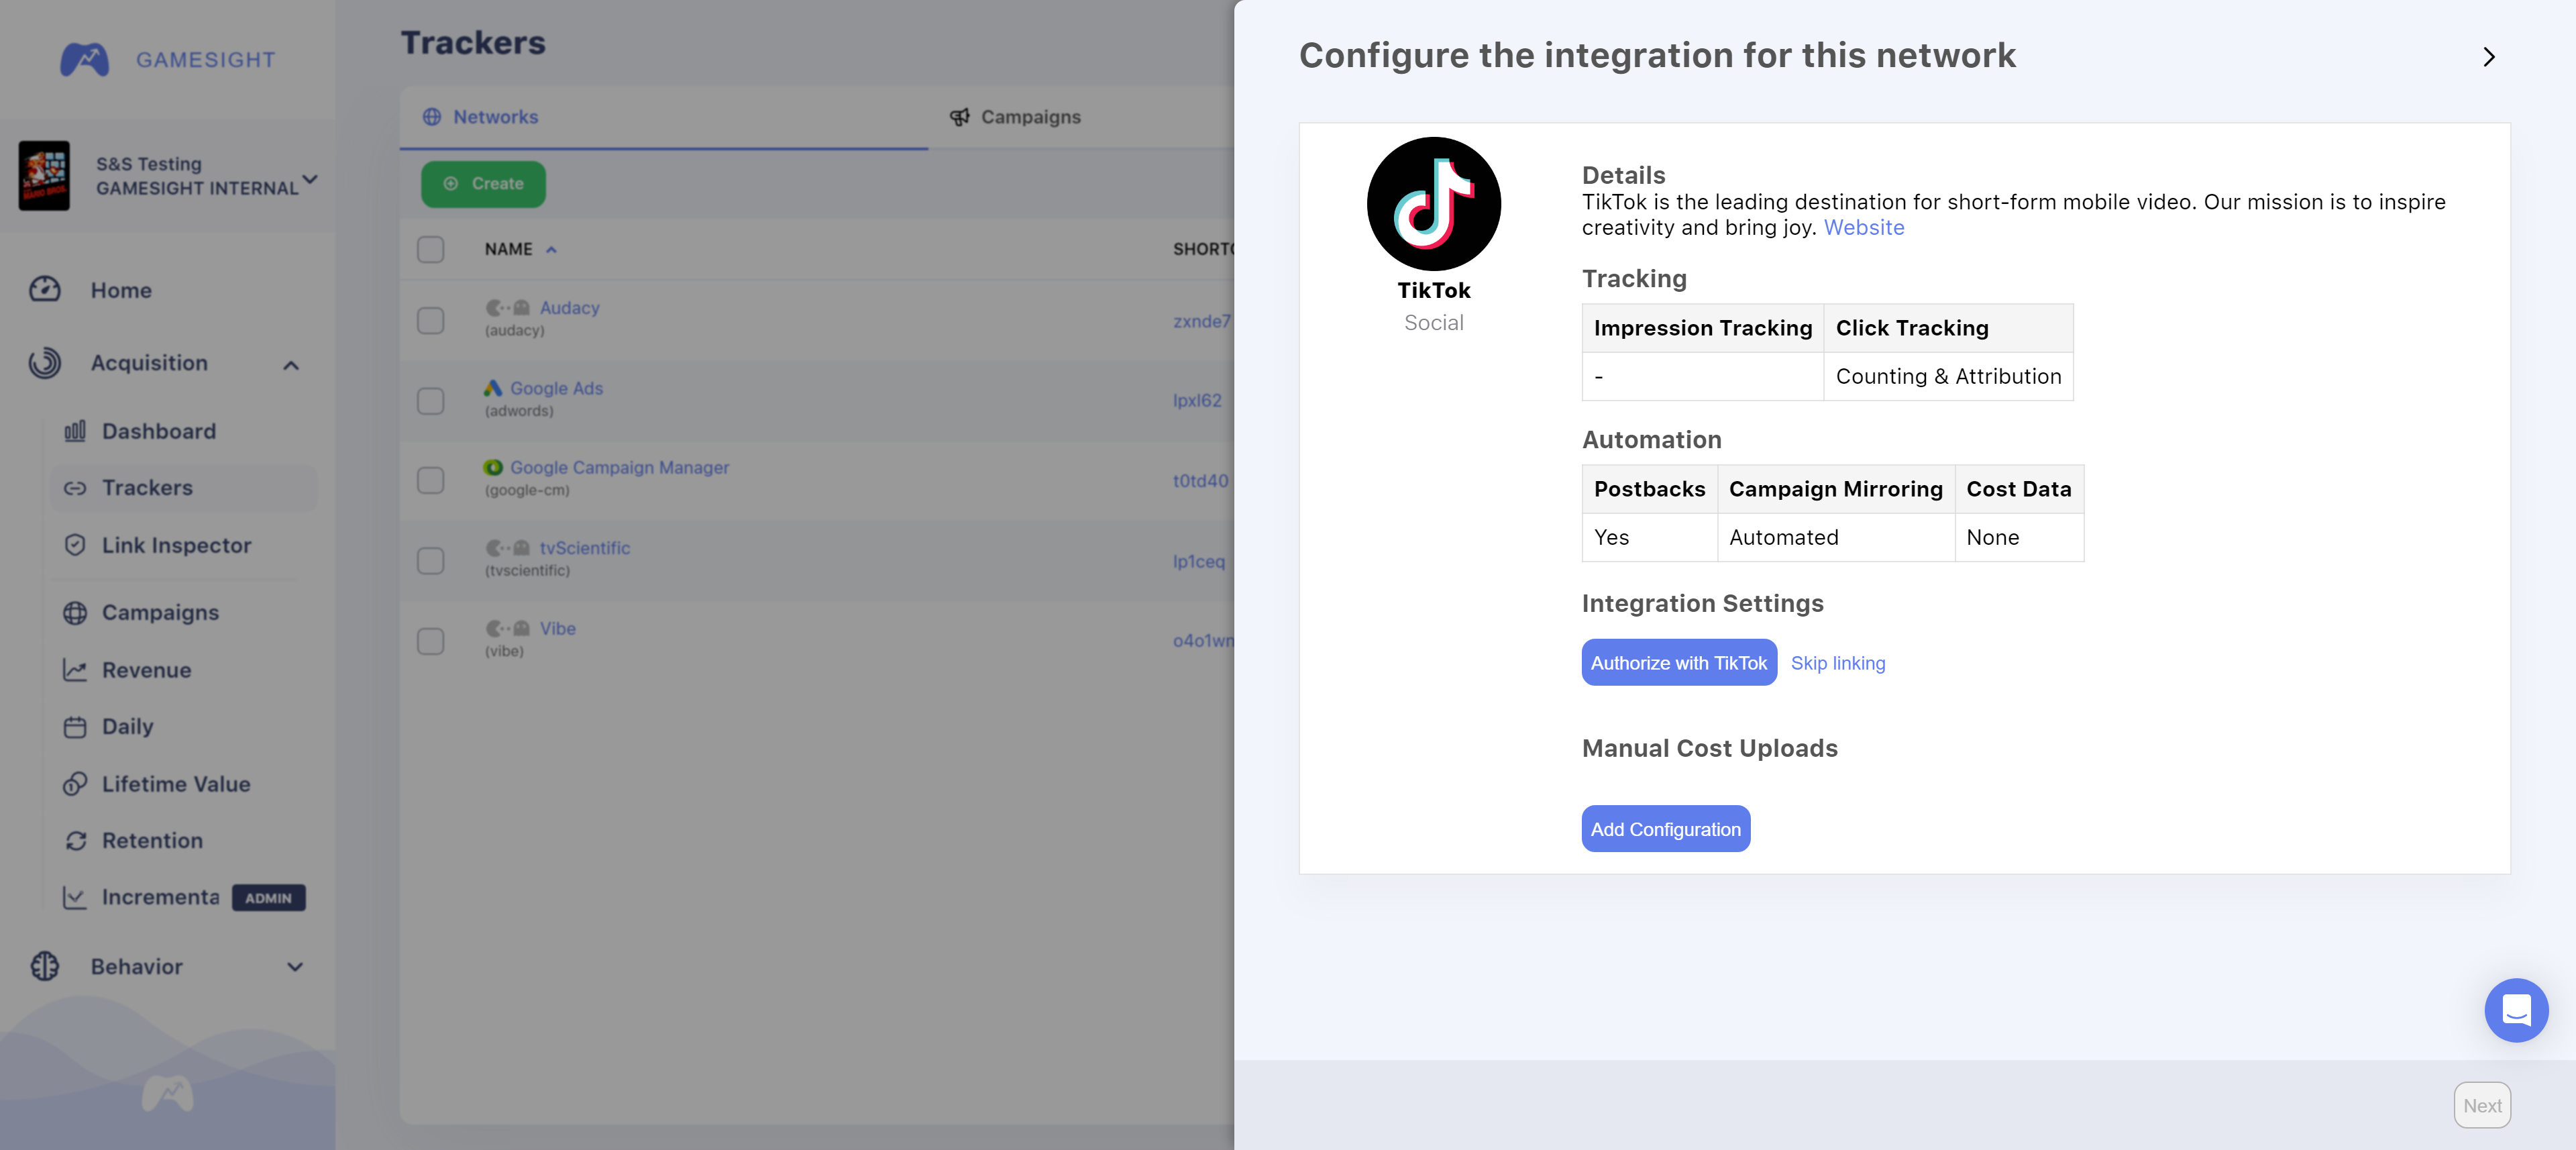Screen dimensions: 2576x1150
Task: Click the lpxl62 shortcode link
Action: (x=1197, y=401)
